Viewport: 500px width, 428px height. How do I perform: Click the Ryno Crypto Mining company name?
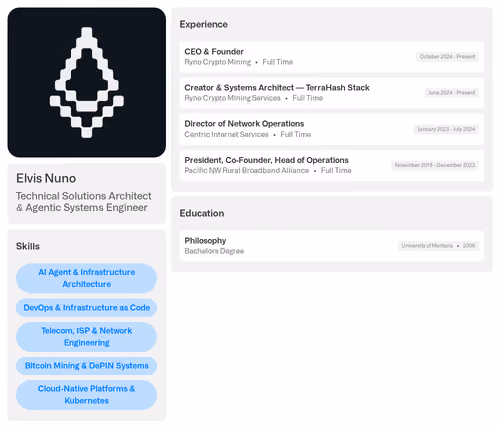[218, 62]
